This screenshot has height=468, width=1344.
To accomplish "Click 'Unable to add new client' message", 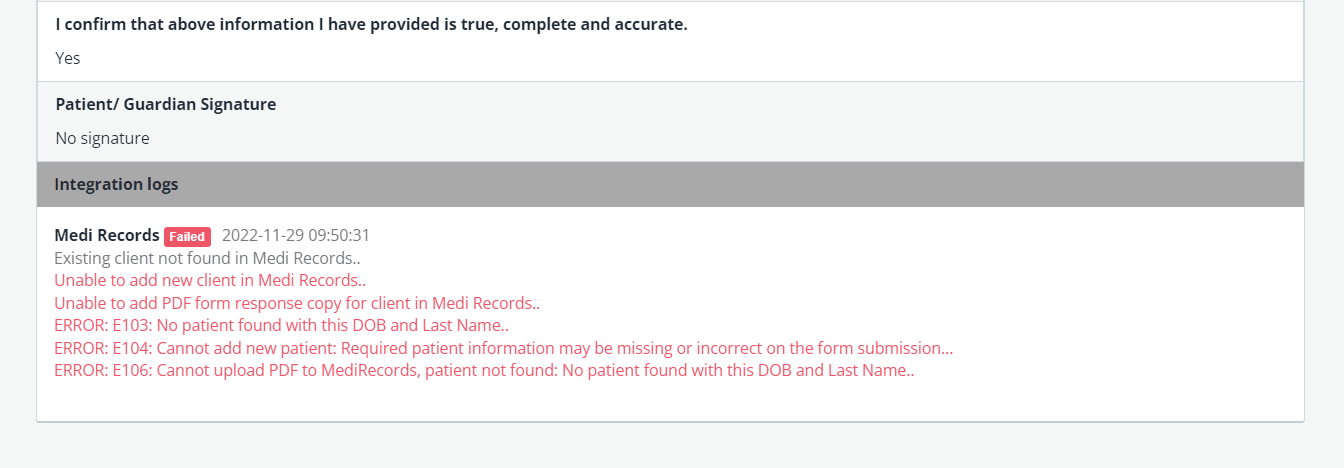I will pos(210,280).
